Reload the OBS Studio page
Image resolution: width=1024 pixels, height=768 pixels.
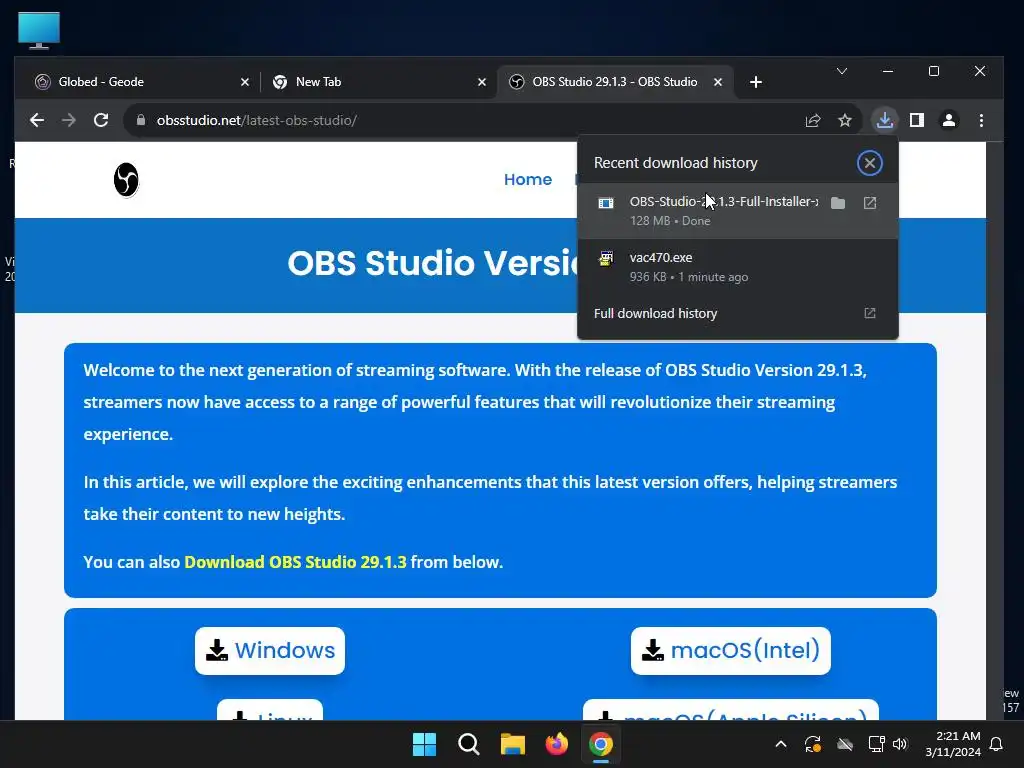click(101, 120)
